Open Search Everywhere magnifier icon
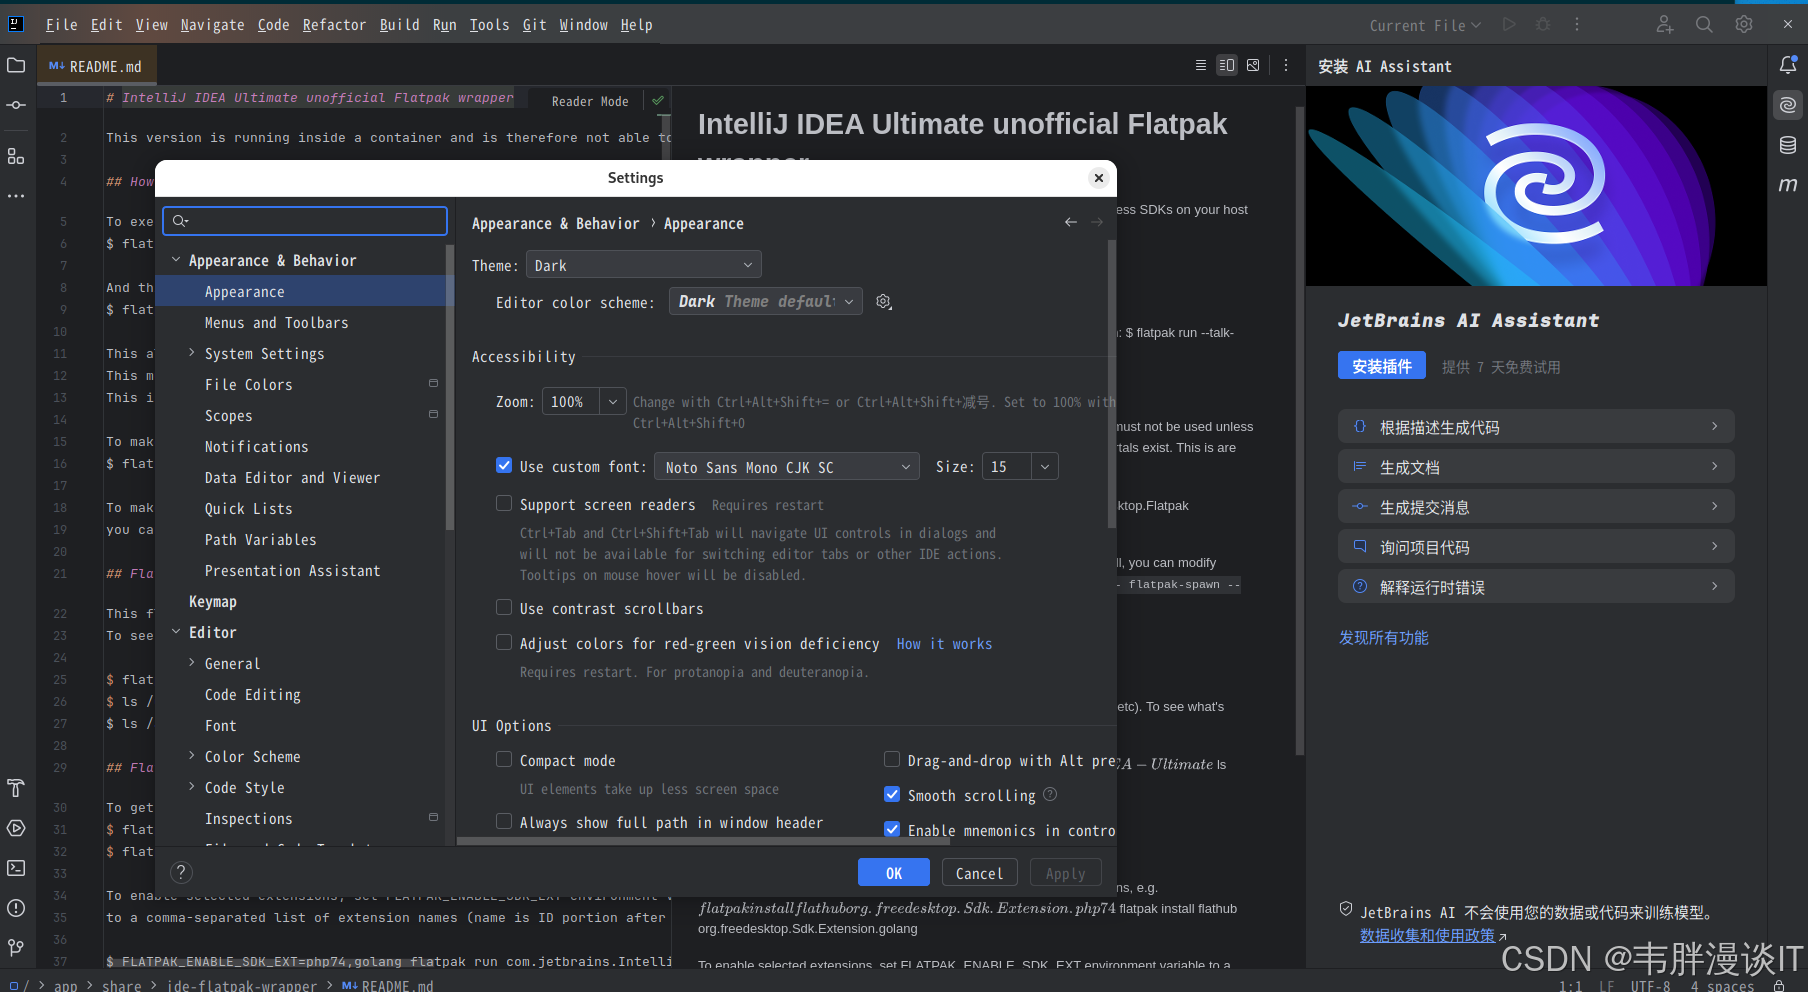This screenshot has height=992, width=1808. point(1704,24)
